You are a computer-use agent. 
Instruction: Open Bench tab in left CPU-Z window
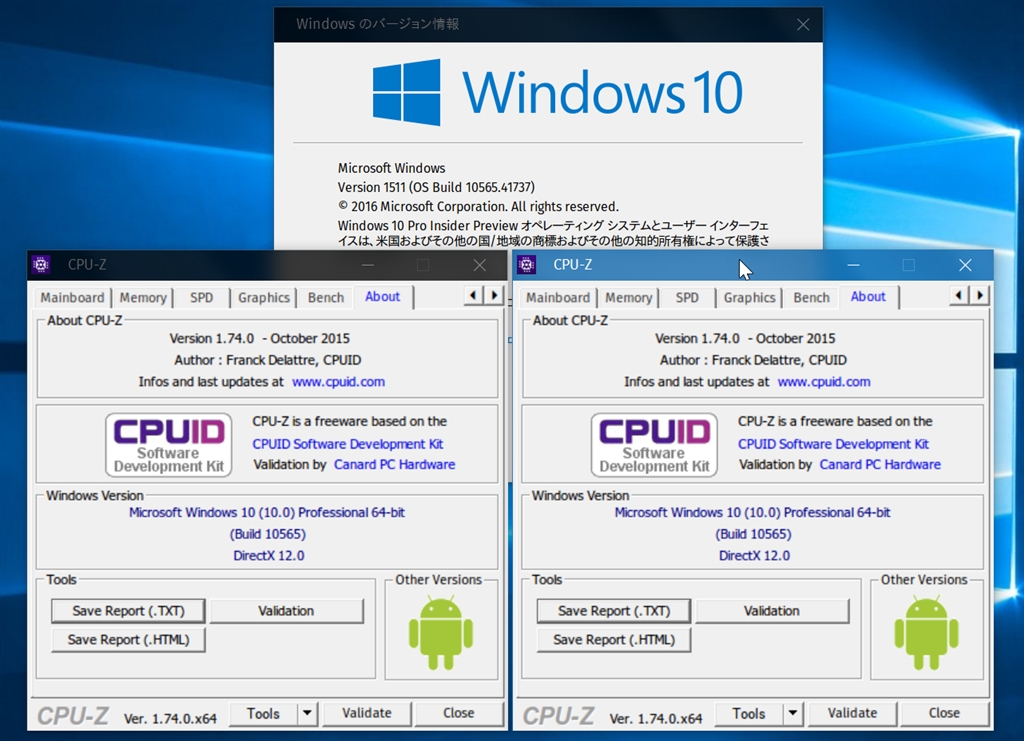tap(325, 298)
